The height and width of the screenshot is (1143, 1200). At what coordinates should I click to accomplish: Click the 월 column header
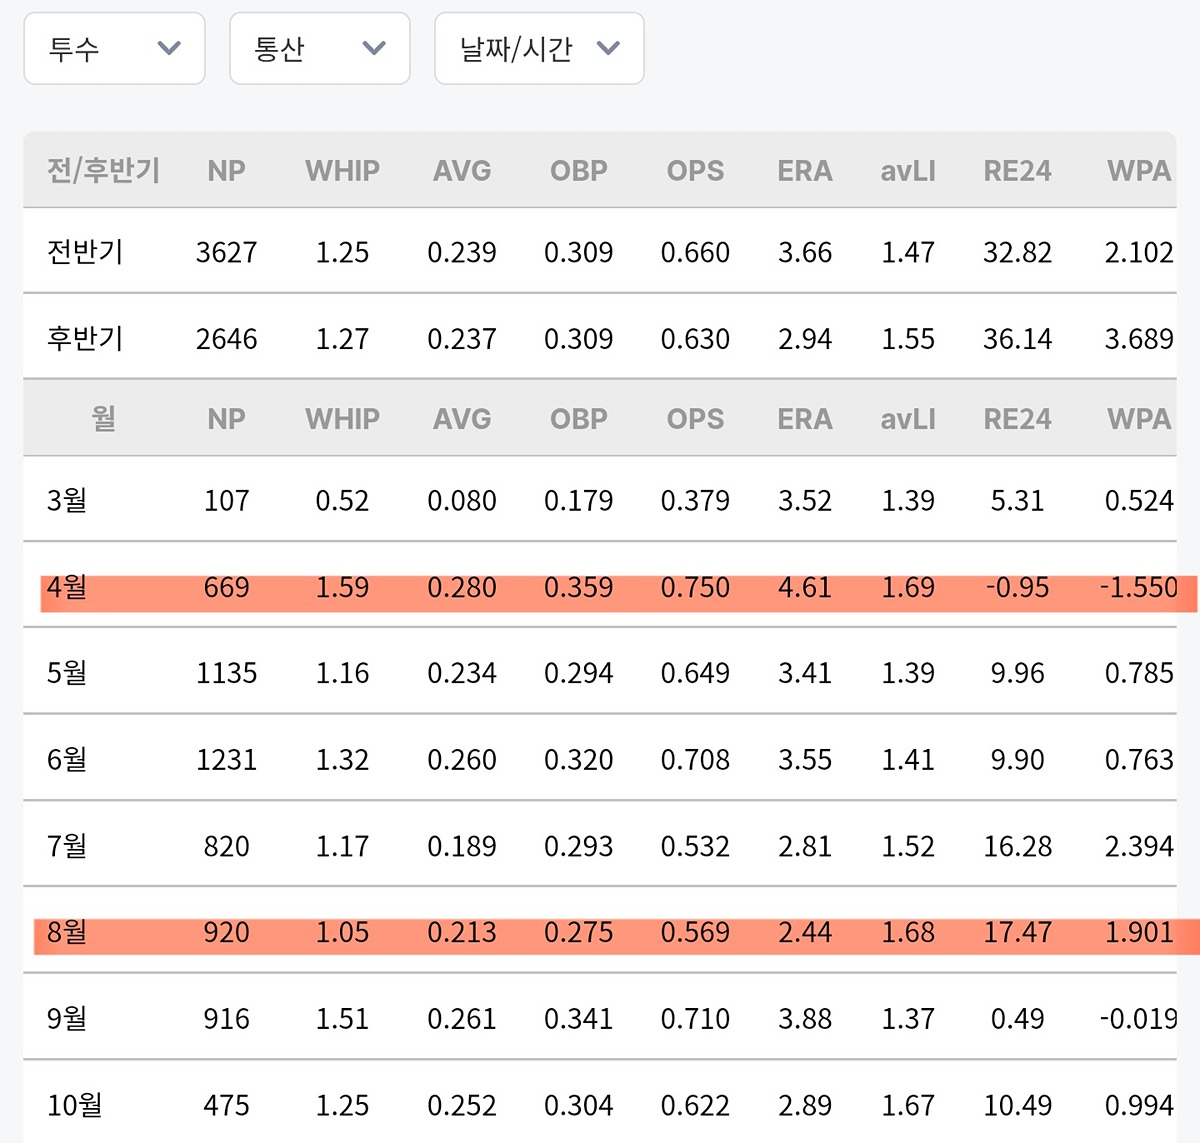point(103,418)
